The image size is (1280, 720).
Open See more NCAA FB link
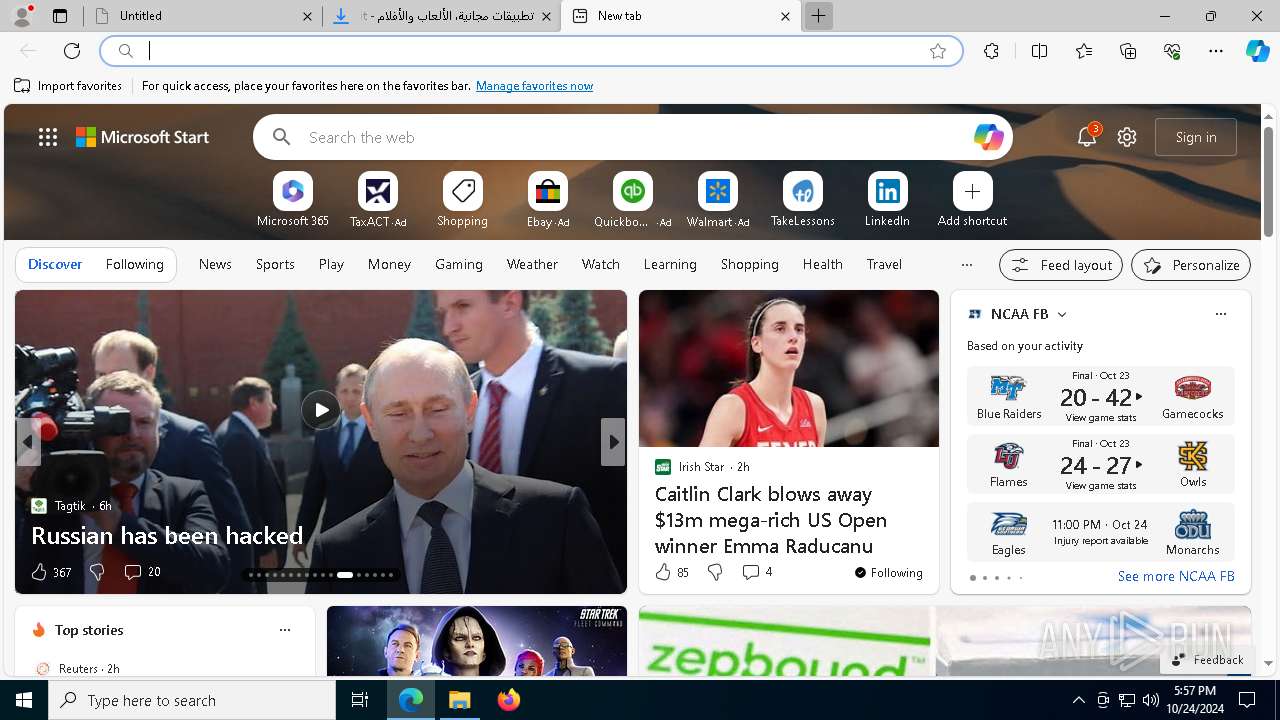[1176, 576]
